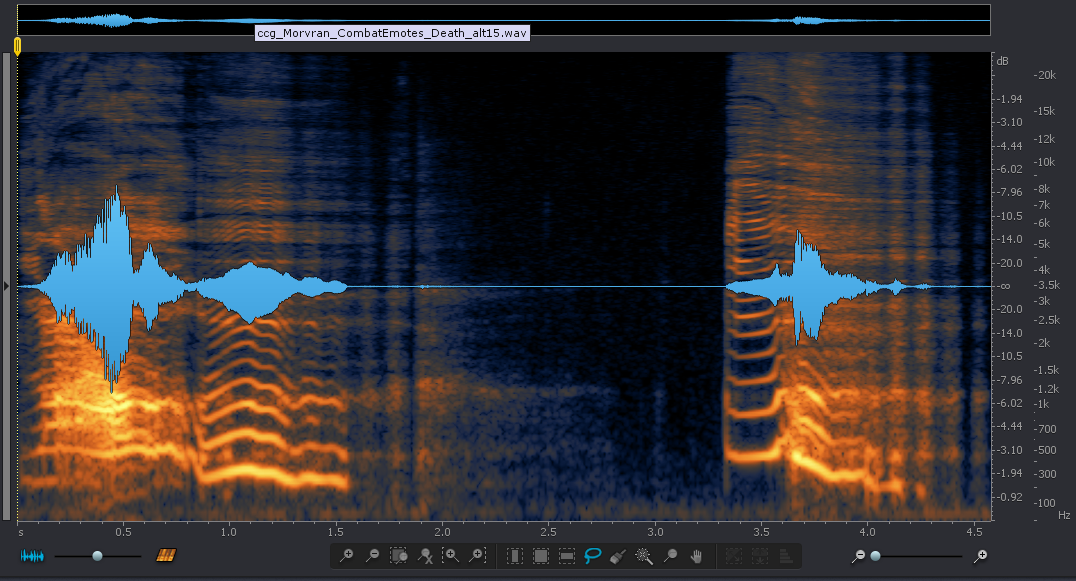Click the 2.5 second mark on time ruler
The width and height of the screenshot is (1076, 581).
coord(548,532)
